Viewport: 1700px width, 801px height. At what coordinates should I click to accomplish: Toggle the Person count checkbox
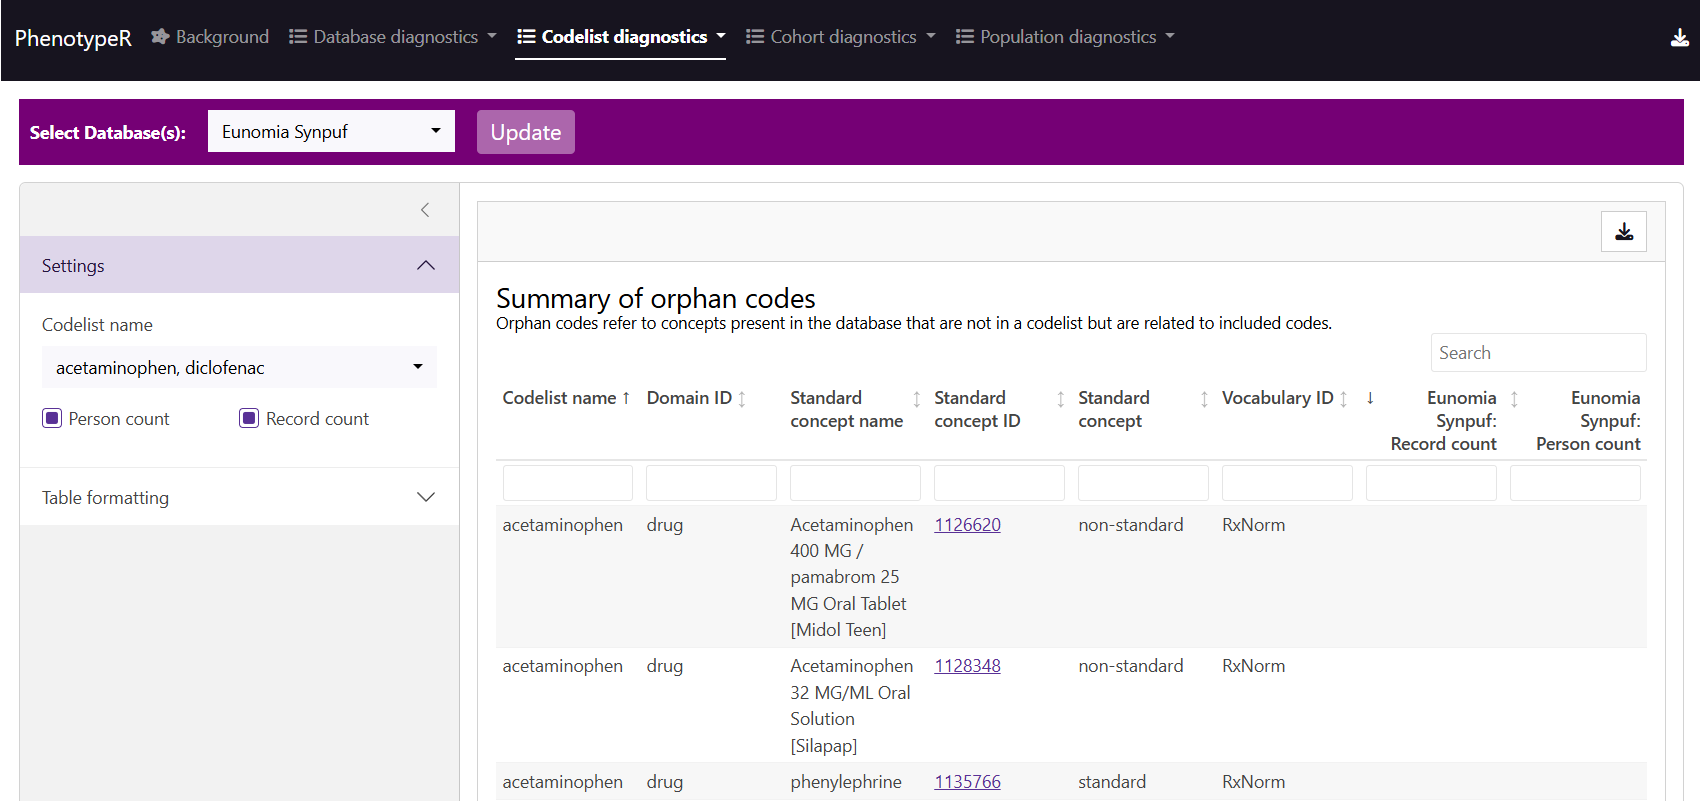pyautogui.click(x=52, y=419)
